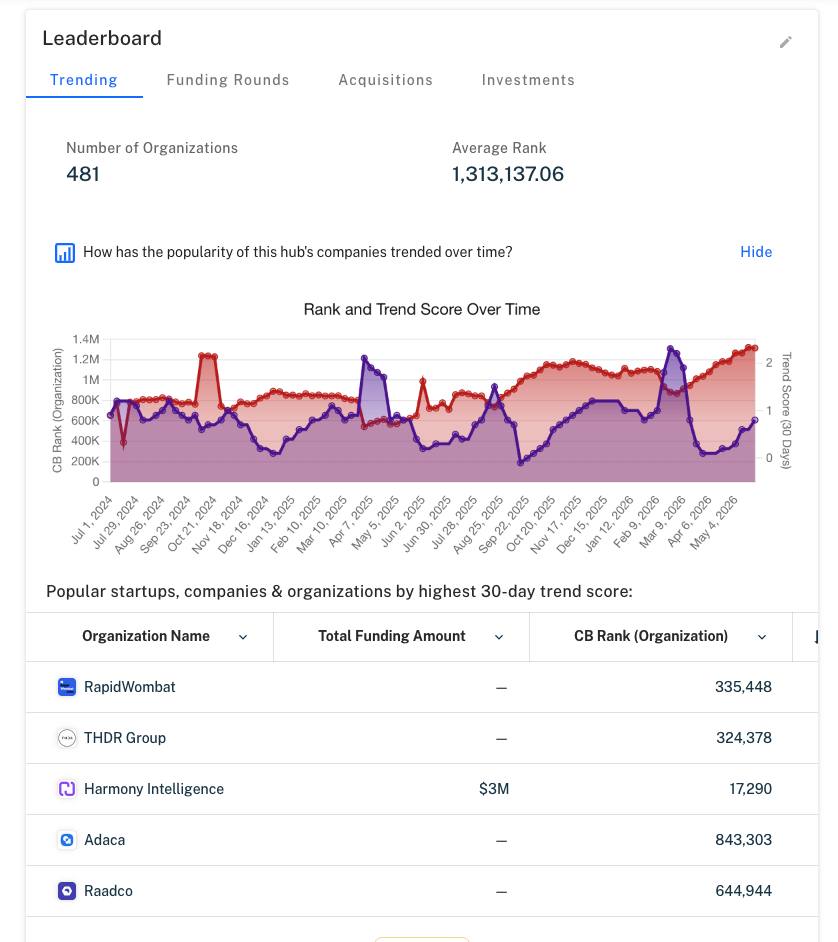Click the Number of Organizations value 481

point(83,174)
